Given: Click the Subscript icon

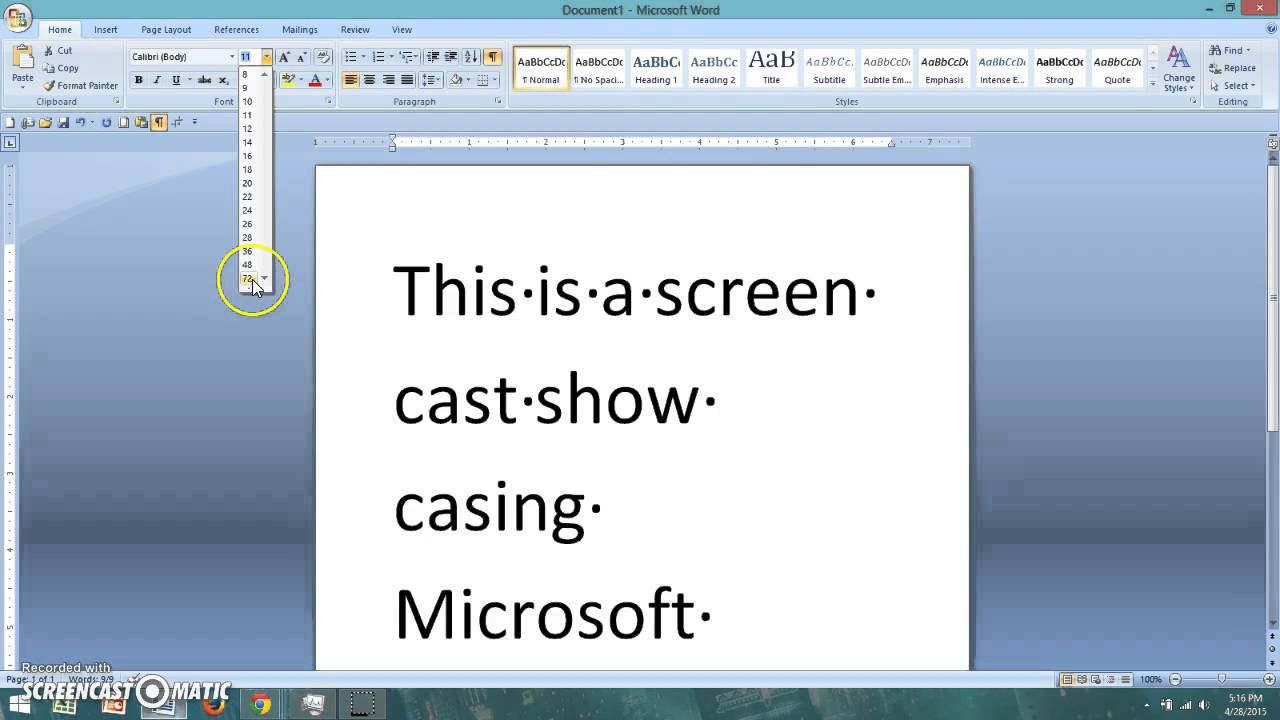Looking at the screenshot, I should point(224,80).
